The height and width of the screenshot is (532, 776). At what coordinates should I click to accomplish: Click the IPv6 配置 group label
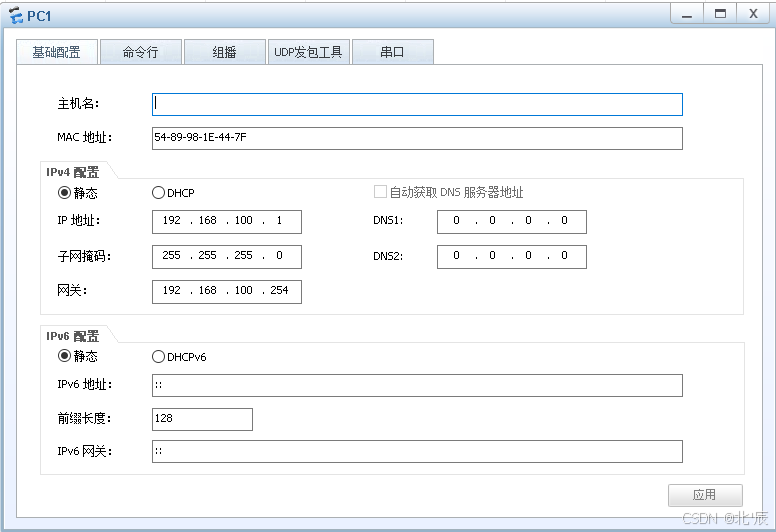(x=73, y=336)
